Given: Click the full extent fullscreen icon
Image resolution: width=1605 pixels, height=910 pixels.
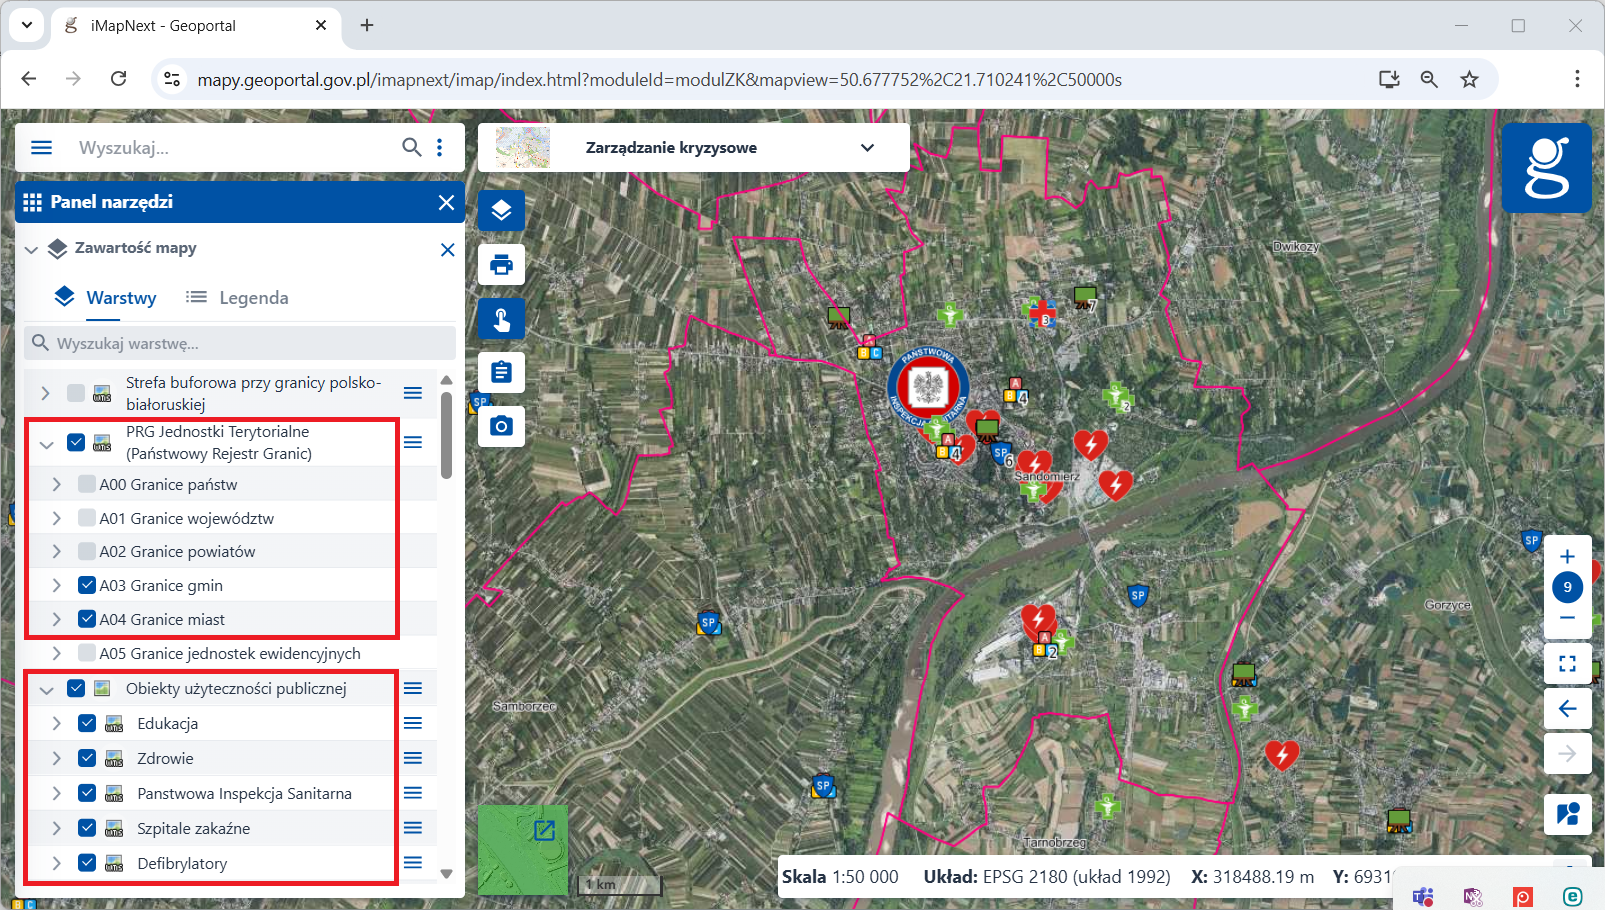Looking at the screenshot, I should pyautogui.click(x=1567, y=663).
